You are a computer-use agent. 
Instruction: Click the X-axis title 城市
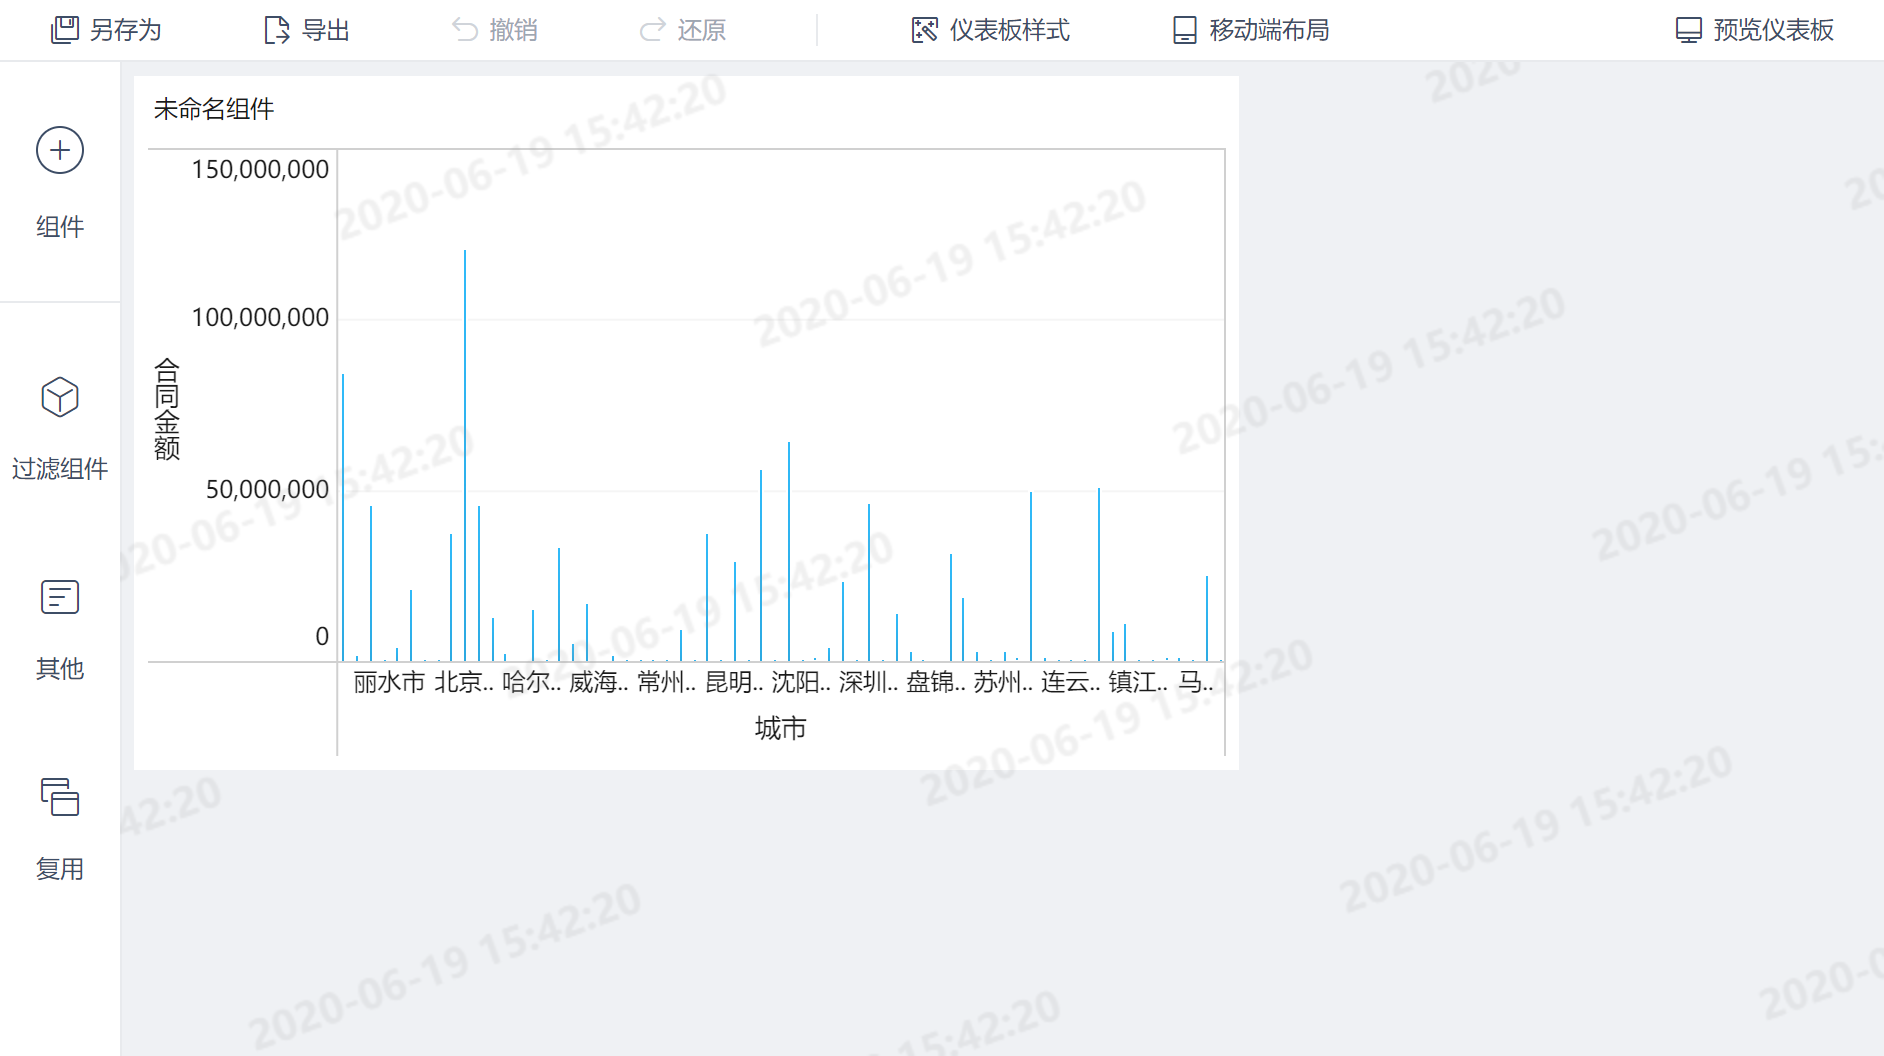pos(781,728)
